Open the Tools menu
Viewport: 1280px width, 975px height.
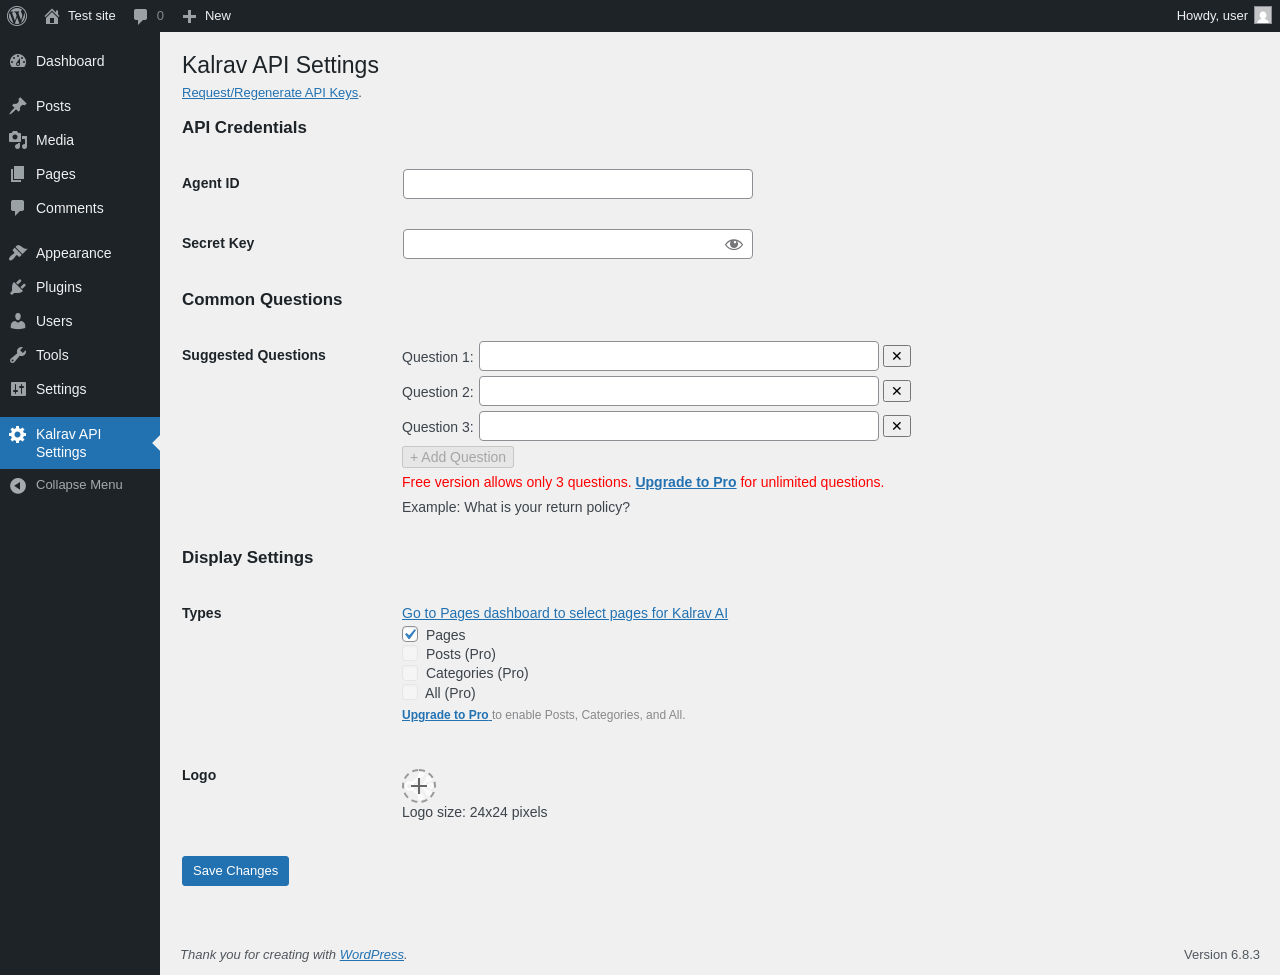(52, 355)
